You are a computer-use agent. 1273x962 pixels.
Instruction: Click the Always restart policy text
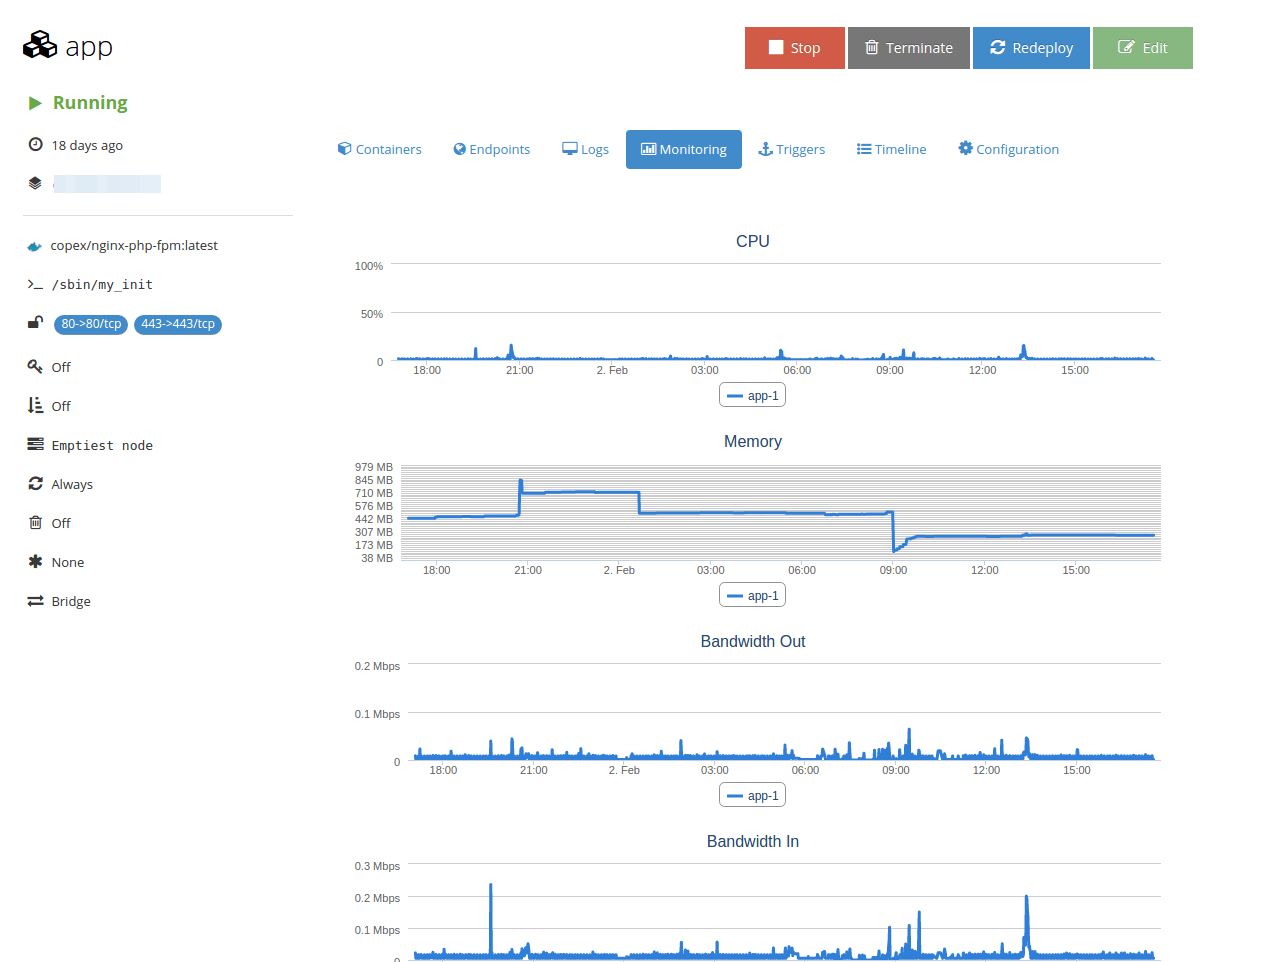click(x=72, y=484)
